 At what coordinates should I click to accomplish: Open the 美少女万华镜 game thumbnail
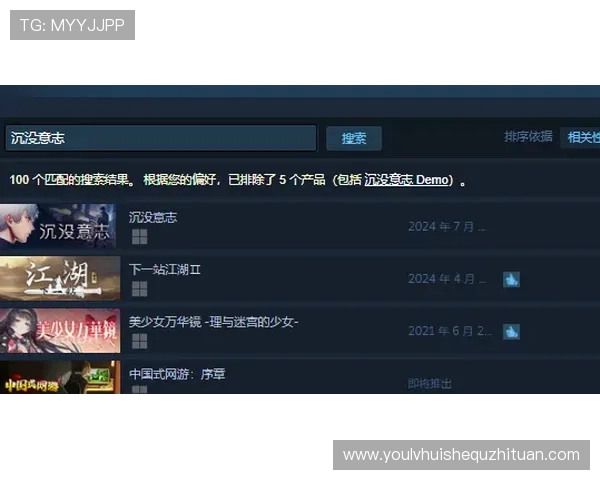pyautogui.click(x=60, y=331)
